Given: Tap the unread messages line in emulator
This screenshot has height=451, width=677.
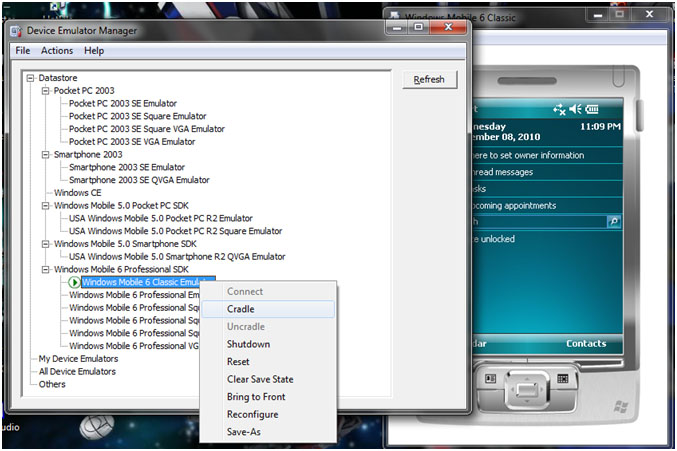Looking at the screenshot, I should point(547,172).
